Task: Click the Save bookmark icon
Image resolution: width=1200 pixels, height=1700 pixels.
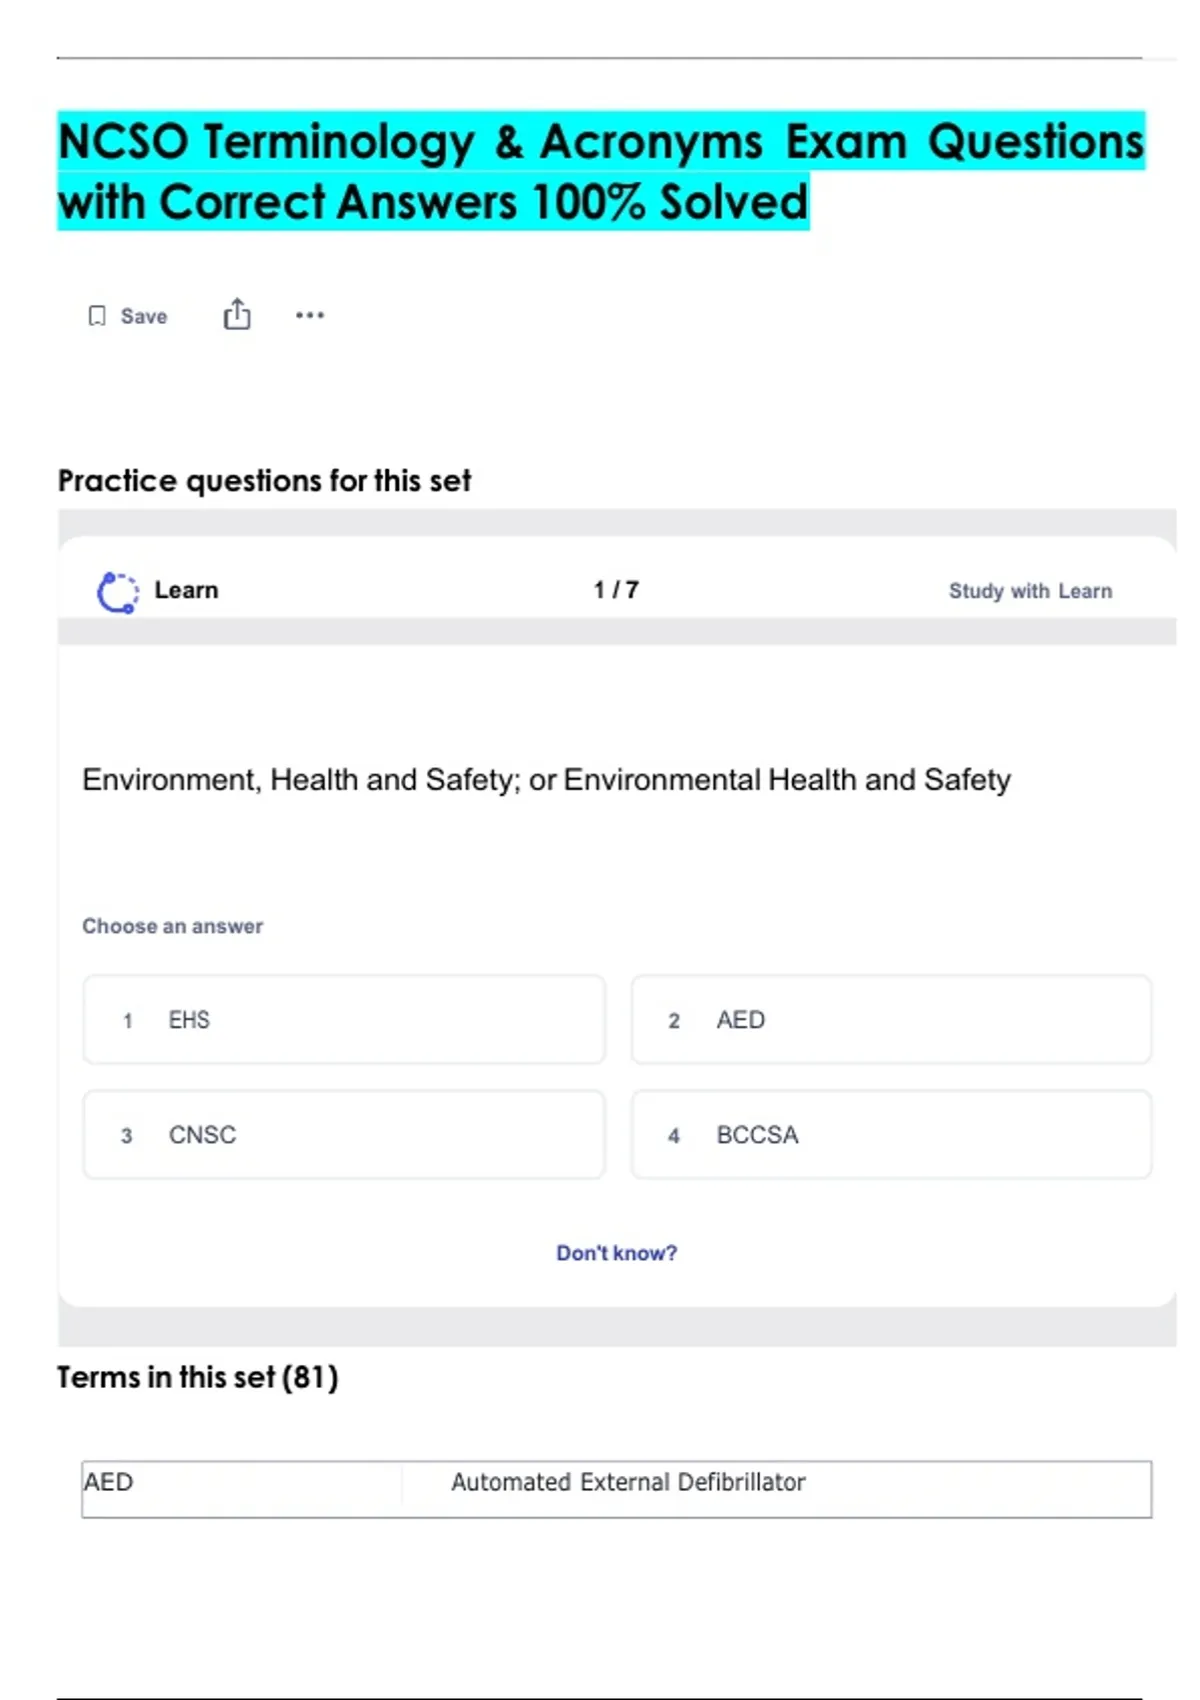Action: click(x=97, y=316)
